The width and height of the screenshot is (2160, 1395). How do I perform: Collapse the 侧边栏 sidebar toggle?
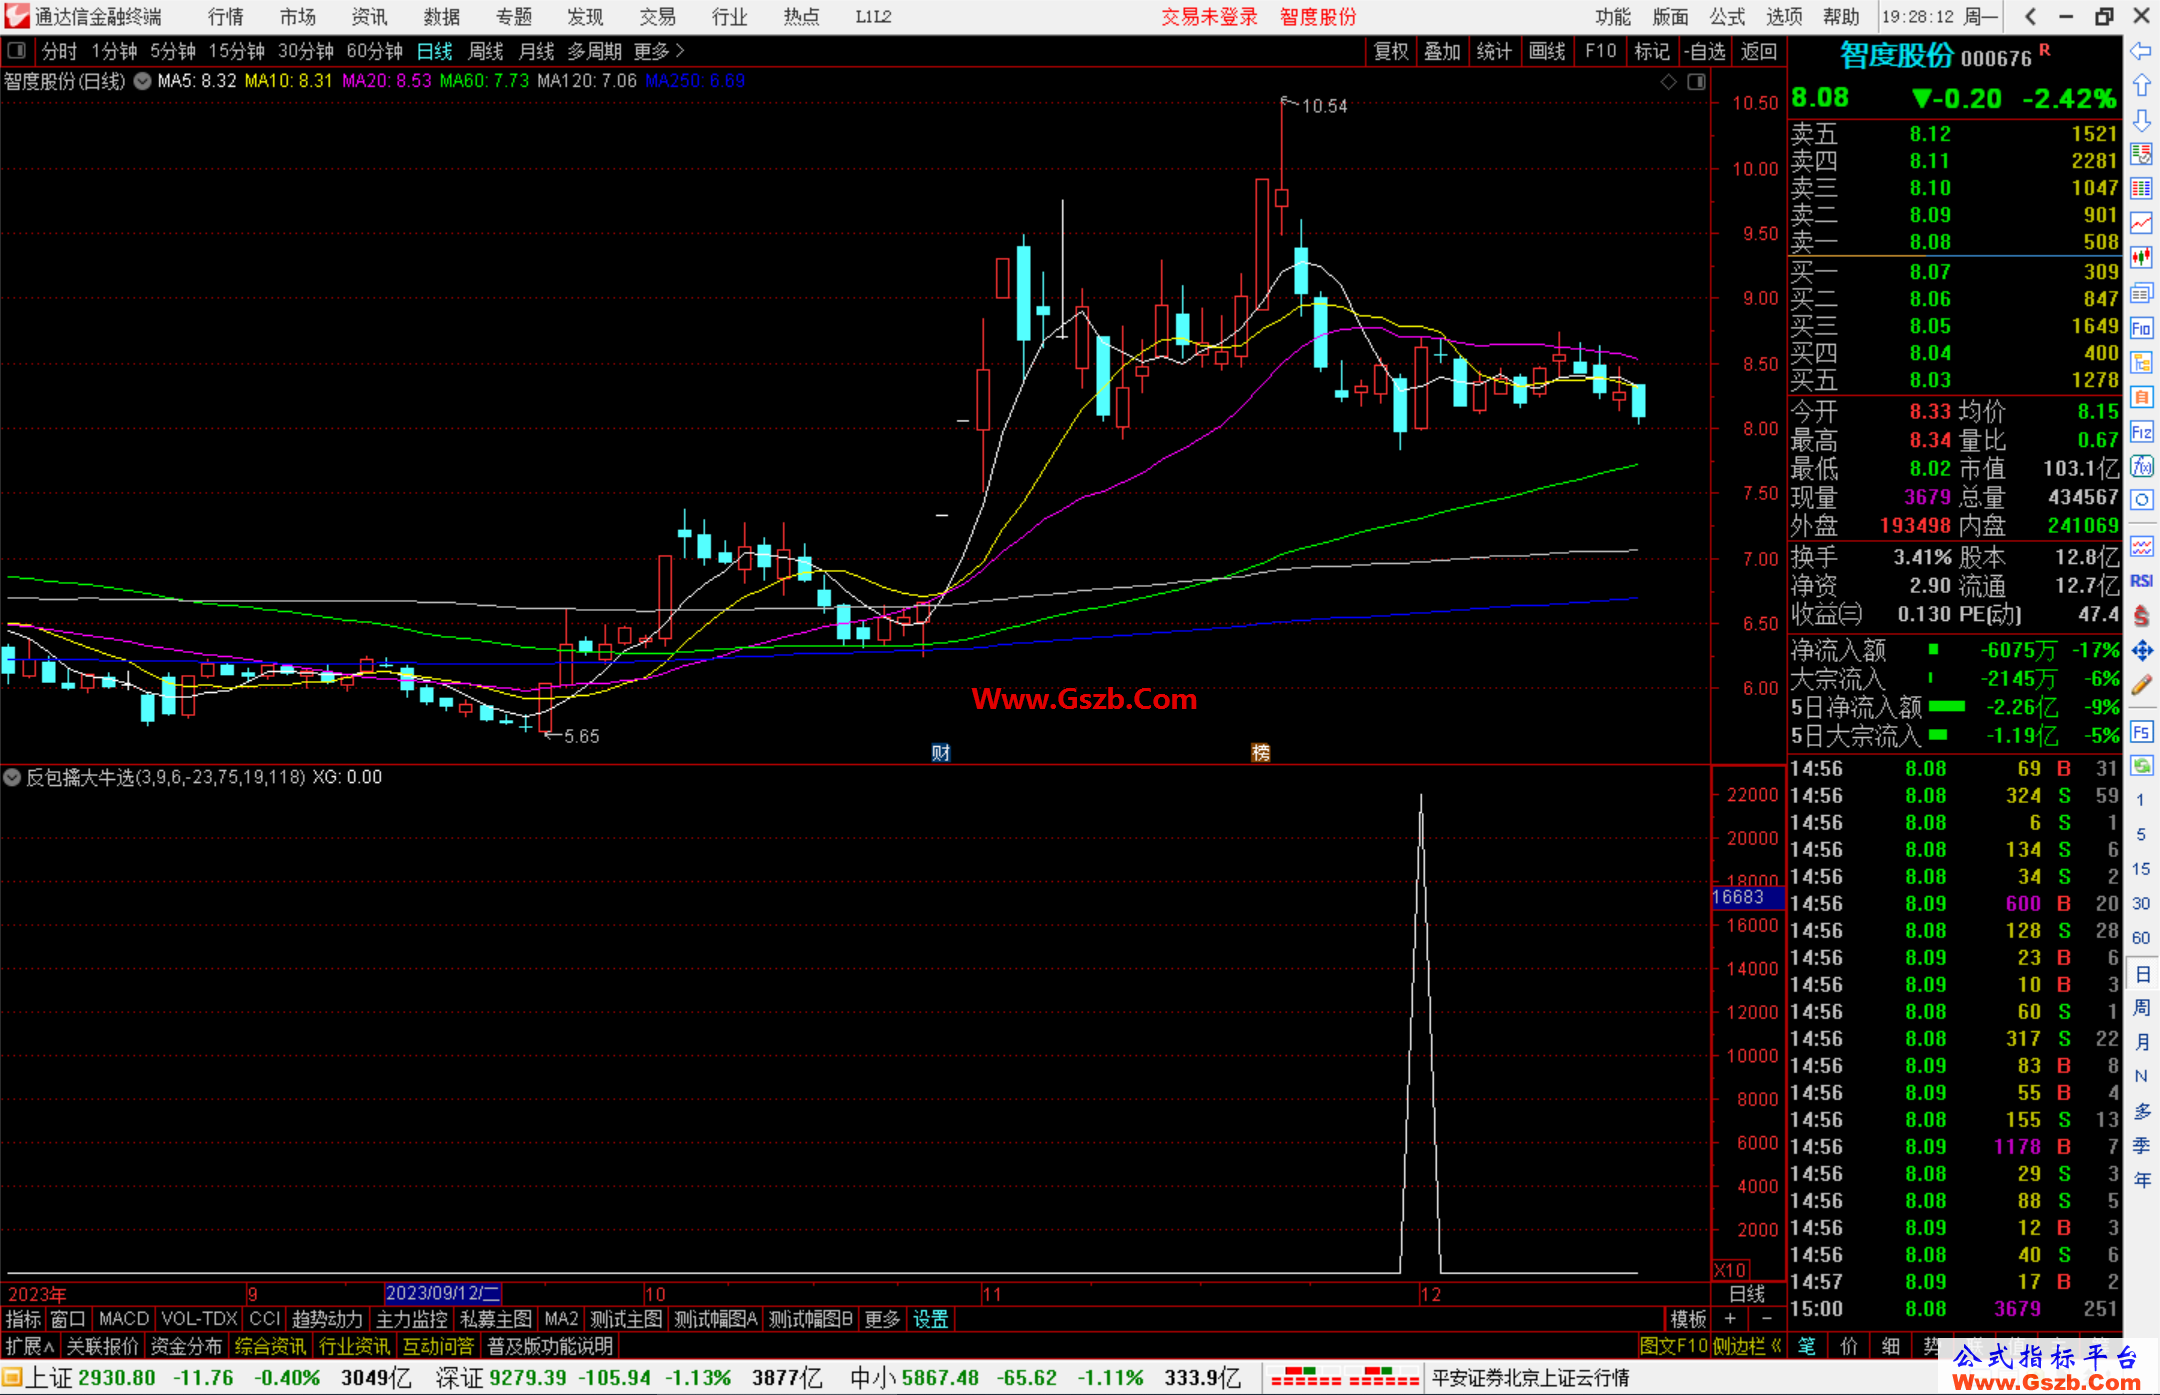[x=1748, y=1346]
